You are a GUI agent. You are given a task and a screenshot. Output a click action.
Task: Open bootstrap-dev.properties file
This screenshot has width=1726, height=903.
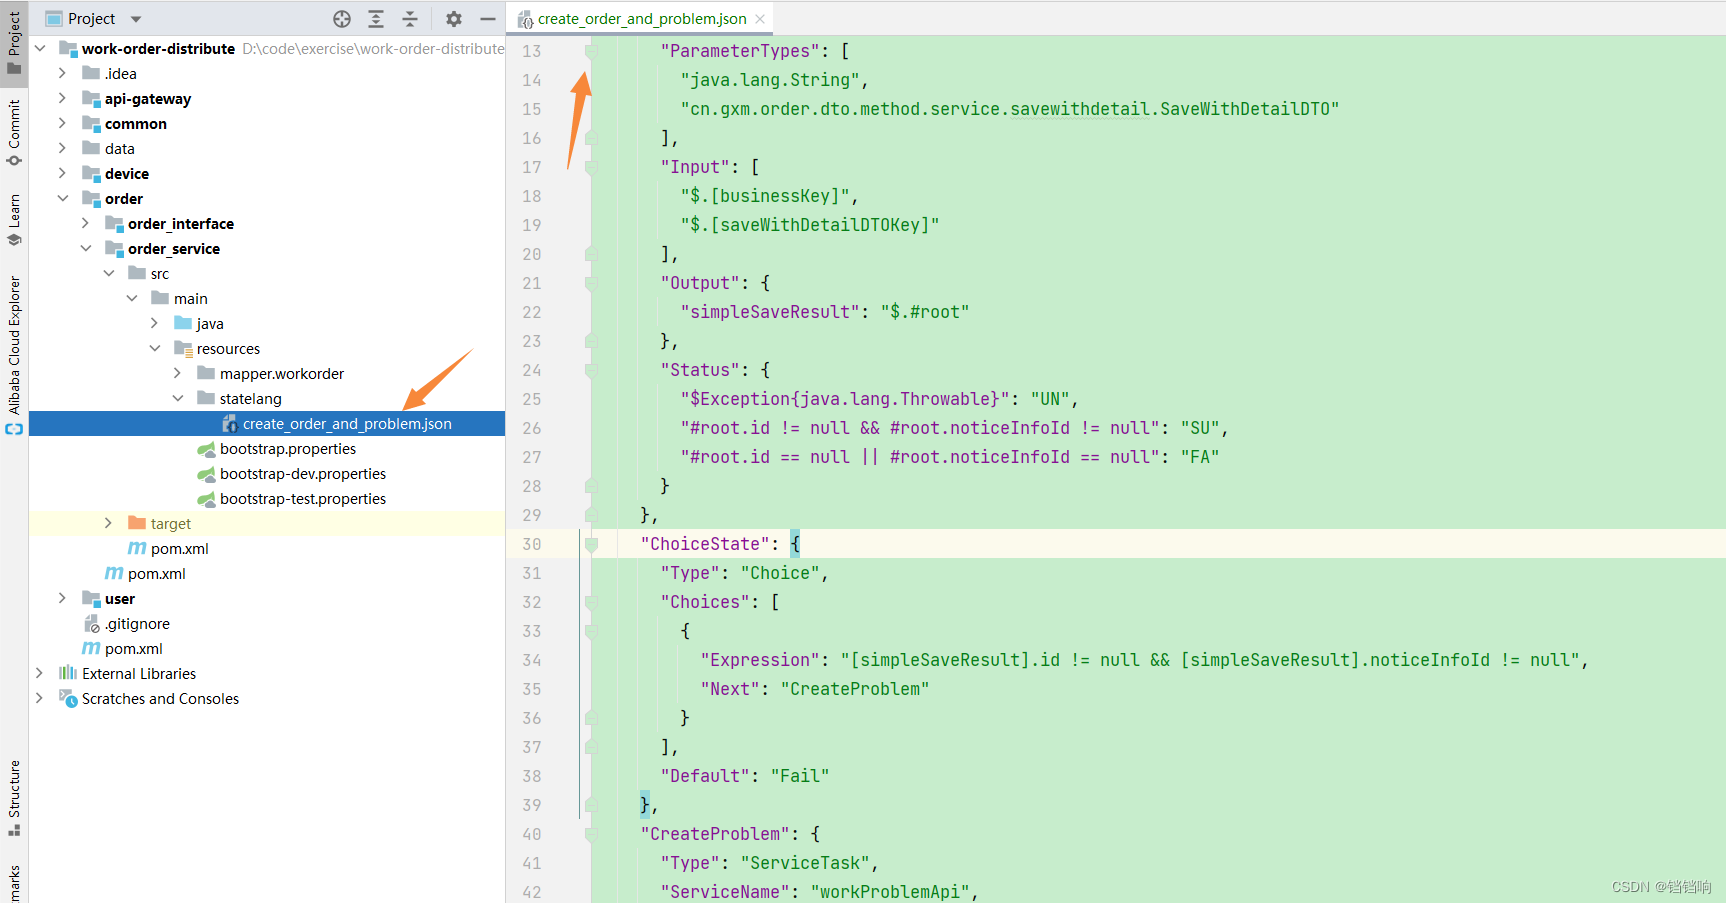(302, 474)
